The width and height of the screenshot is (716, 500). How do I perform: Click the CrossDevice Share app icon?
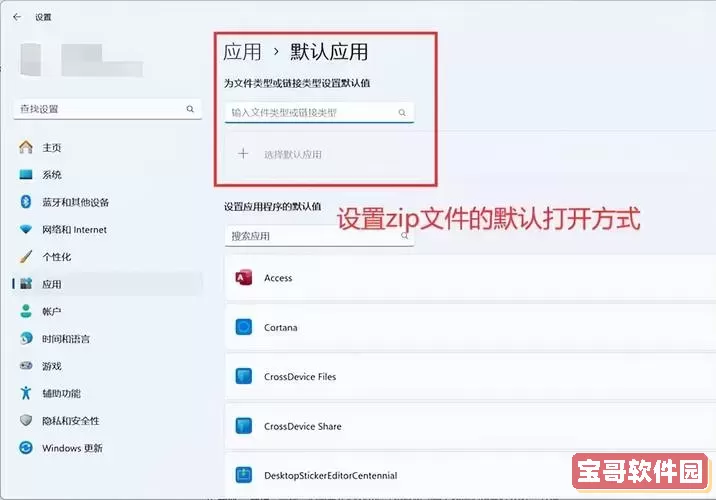tap(243, 426)
